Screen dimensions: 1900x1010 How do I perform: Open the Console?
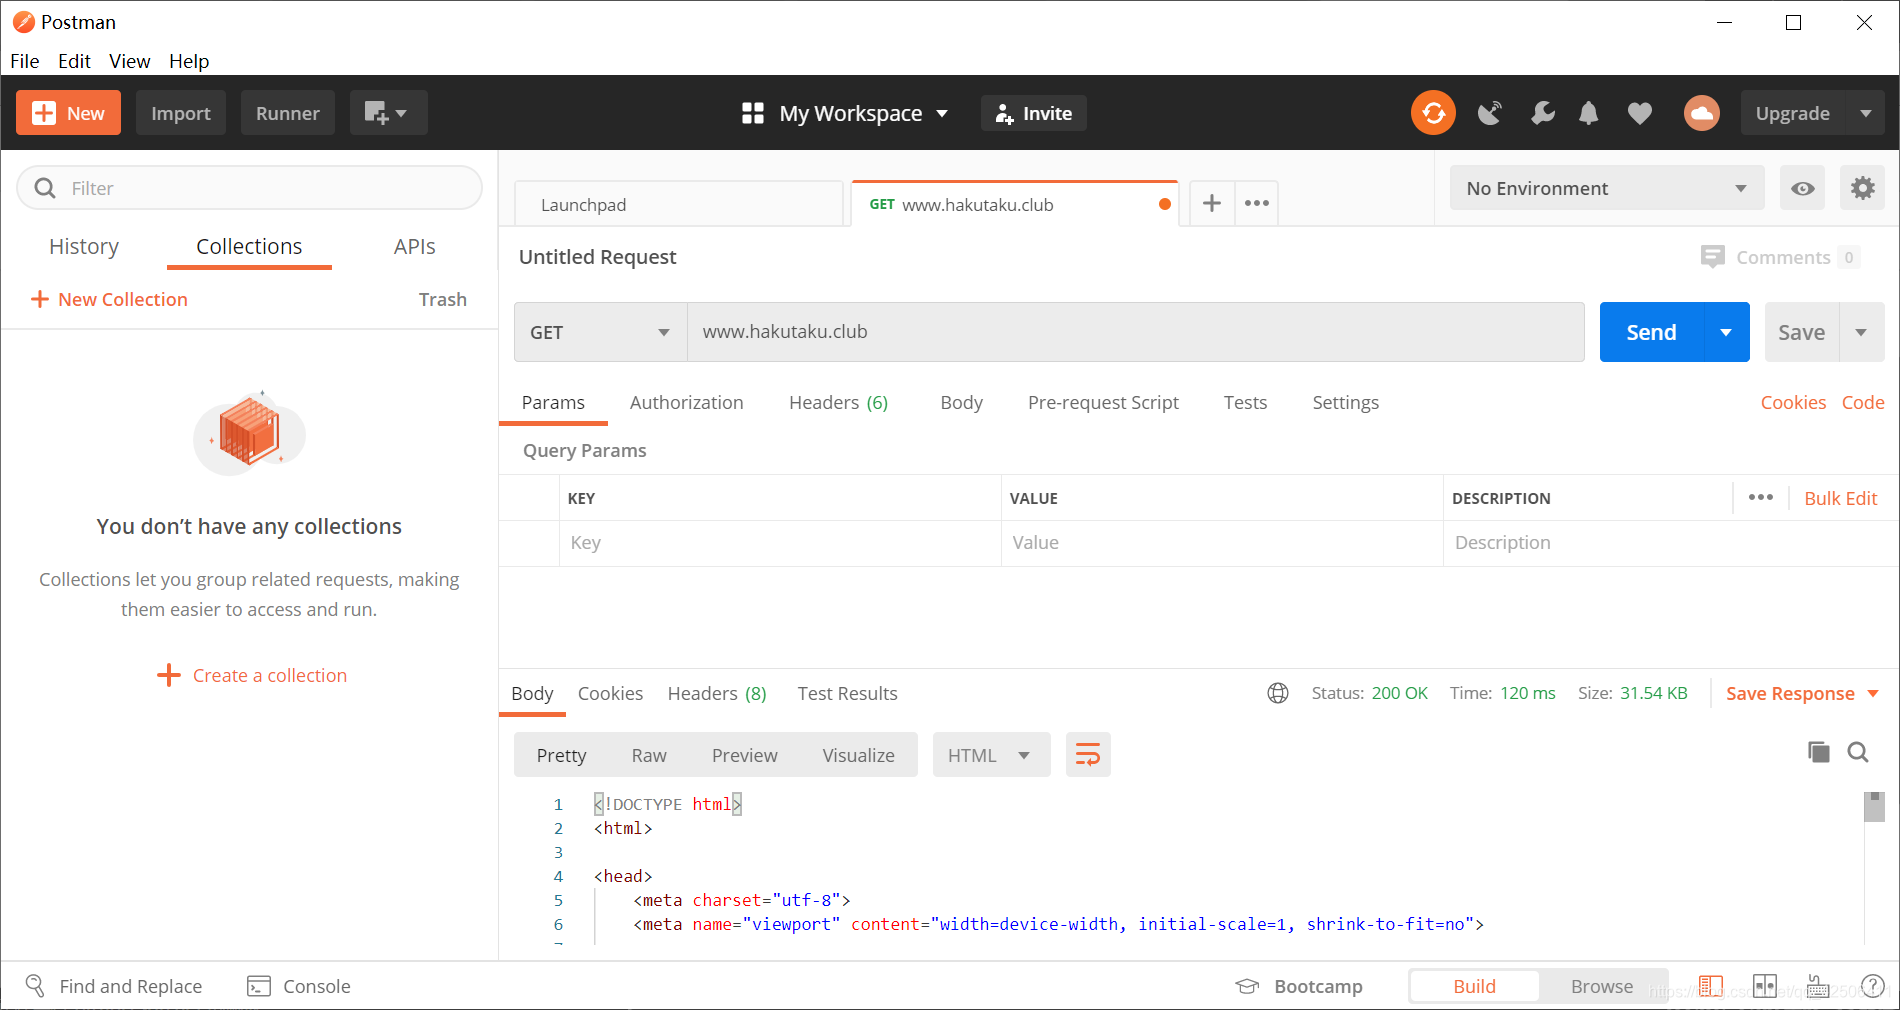pyautogui.click(x=299, y=986)
